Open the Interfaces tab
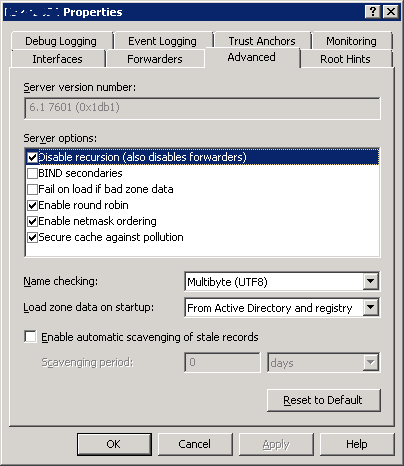404x466 pixels. click(x=58, y=59)
